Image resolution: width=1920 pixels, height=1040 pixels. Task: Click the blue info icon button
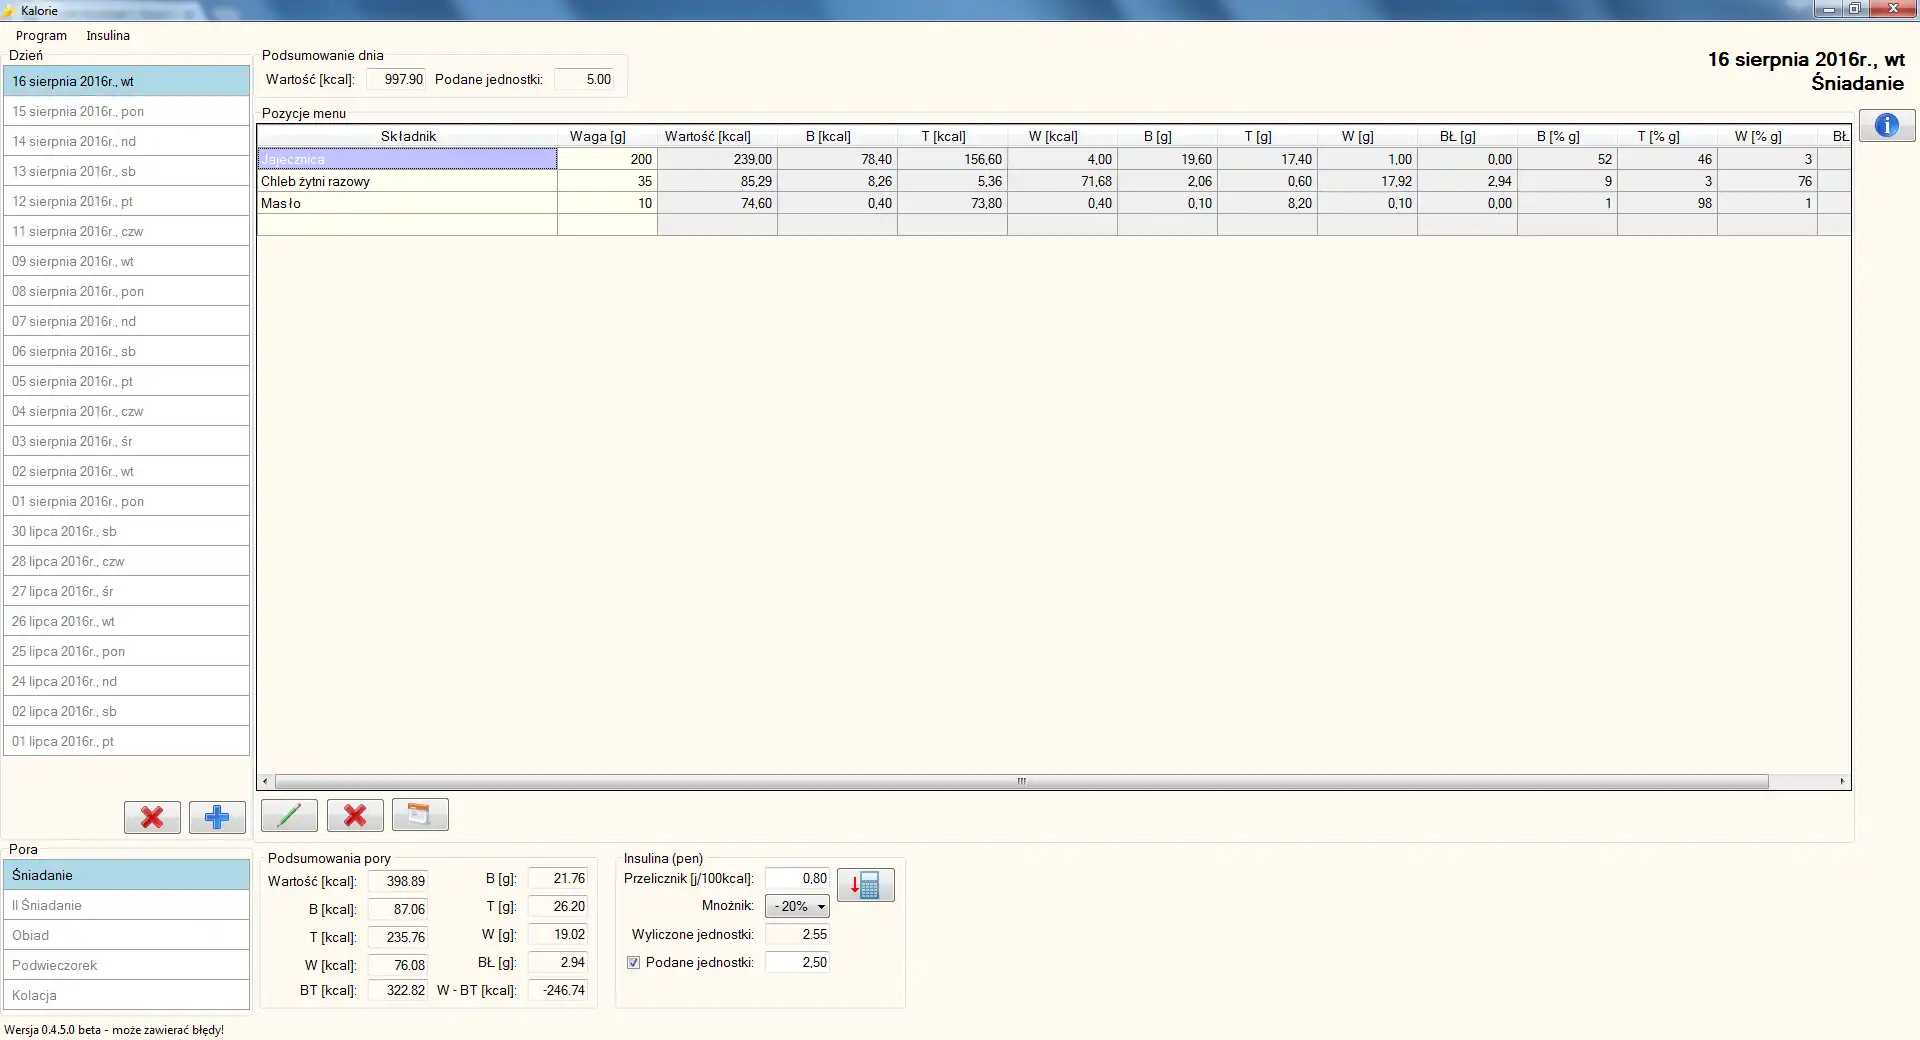click(x=1887, y=125)
